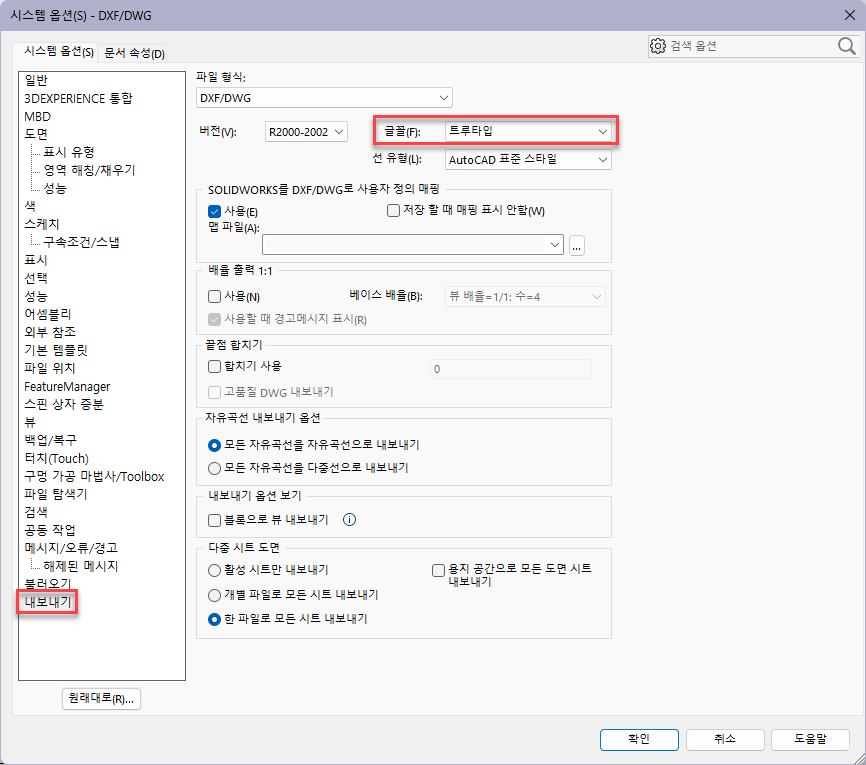
Task: Click the 검색 옵션 search field
Action: (x=750, y=46)
